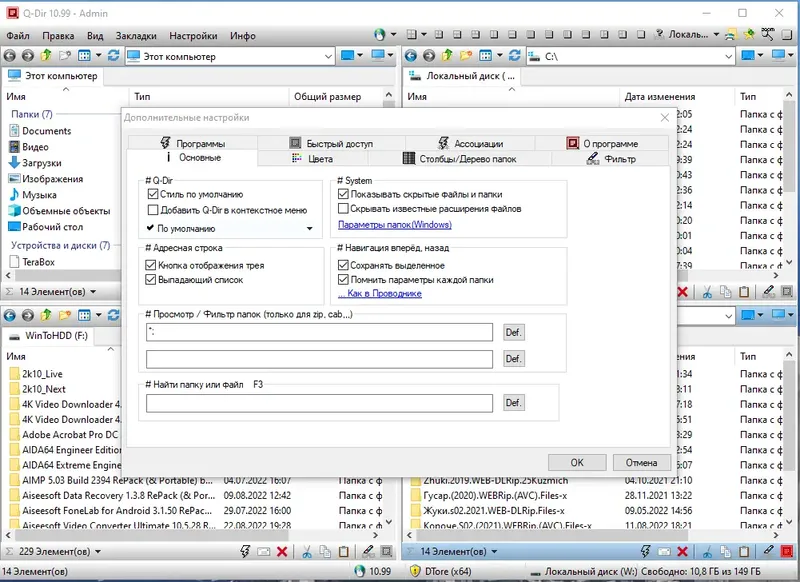Open the 'Параметры папок (Windows)' link
The width and height of the screenshot is (800, 582).
394,224
